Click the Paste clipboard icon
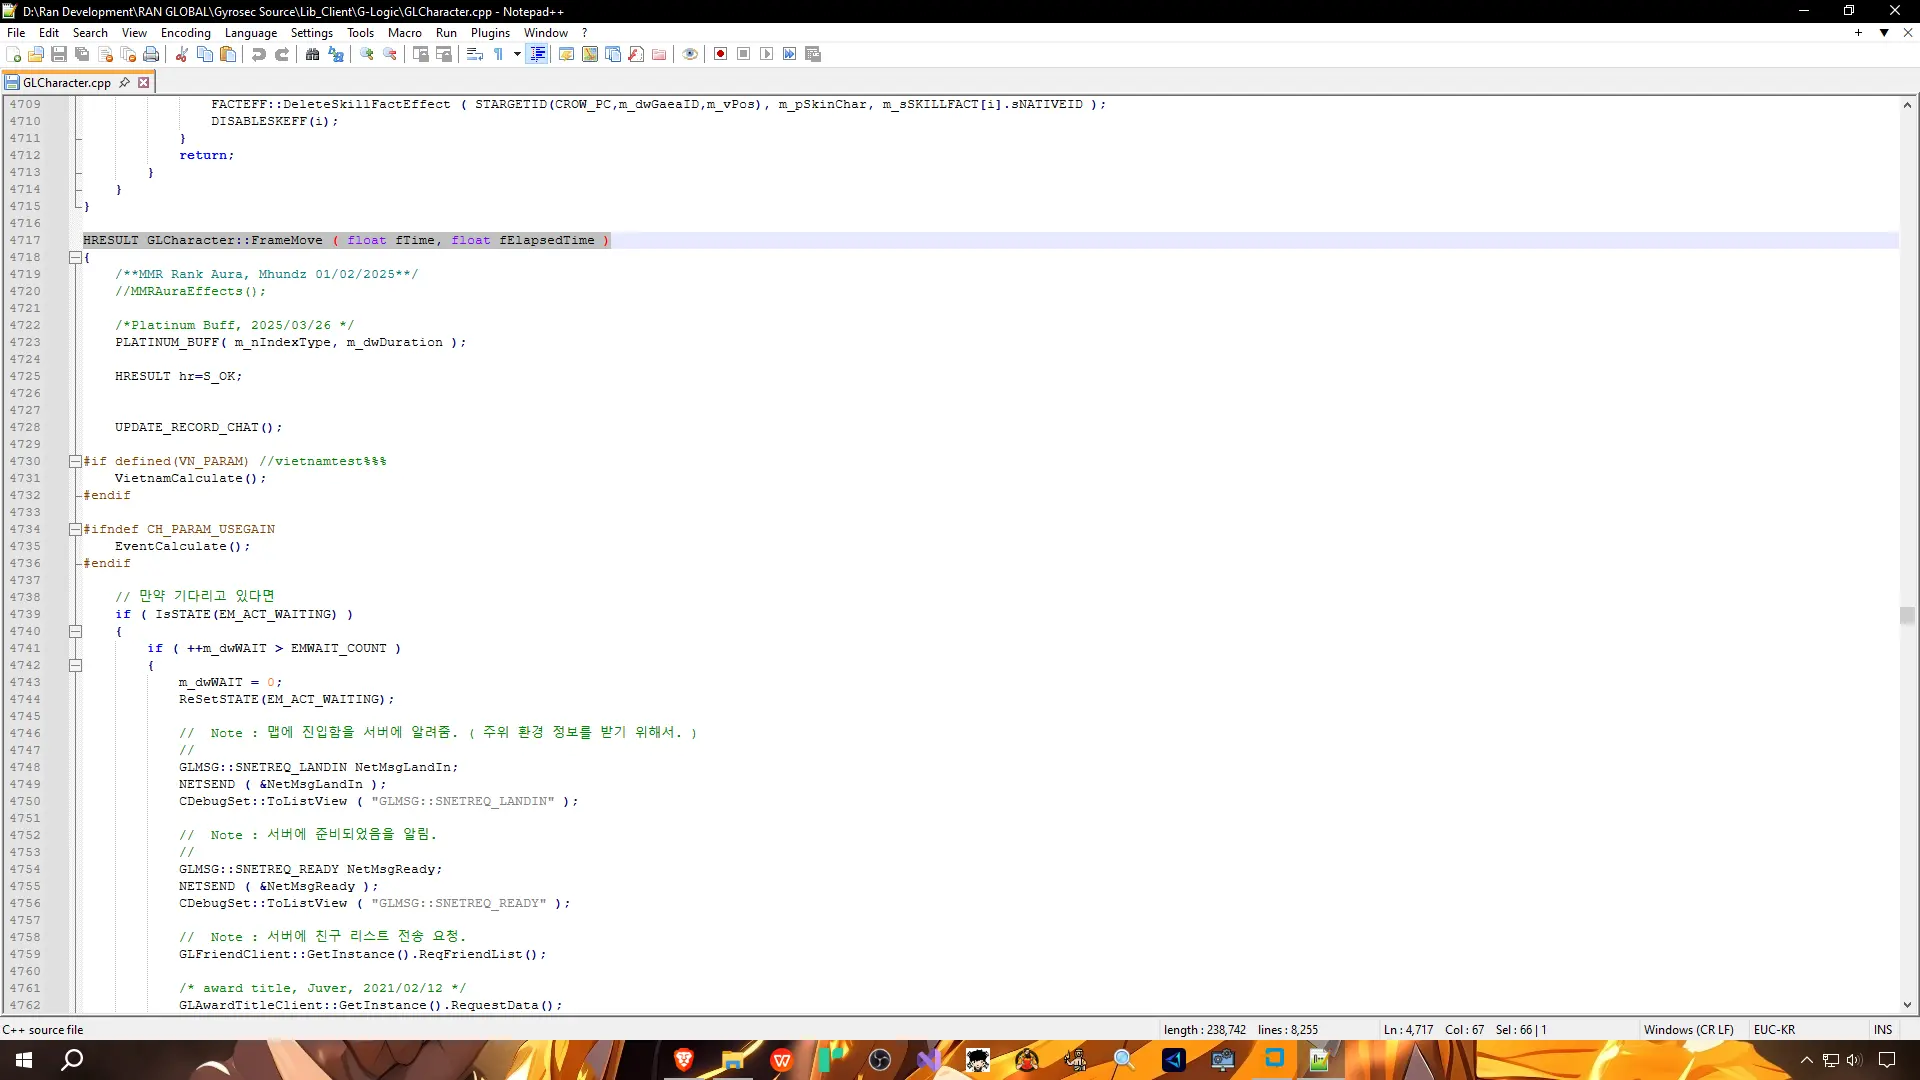 point(228,54)
